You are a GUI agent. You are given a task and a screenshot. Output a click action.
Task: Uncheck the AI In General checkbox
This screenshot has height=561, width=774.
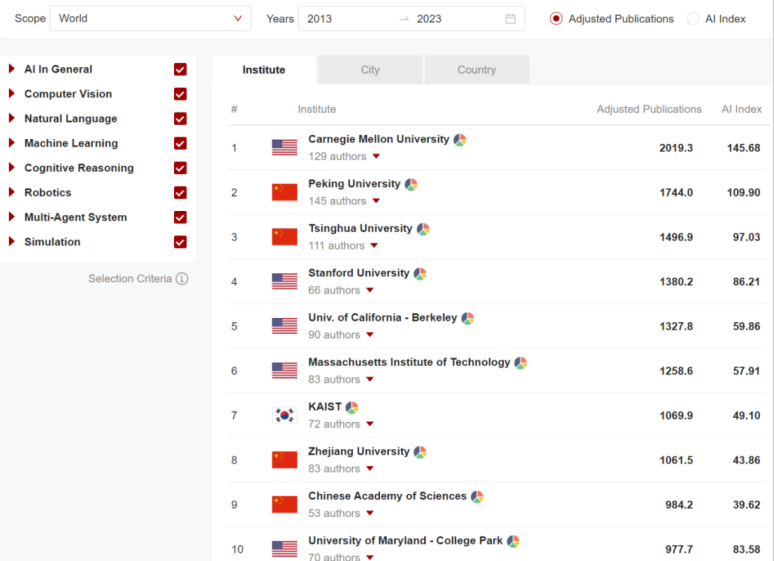[180, 69]
